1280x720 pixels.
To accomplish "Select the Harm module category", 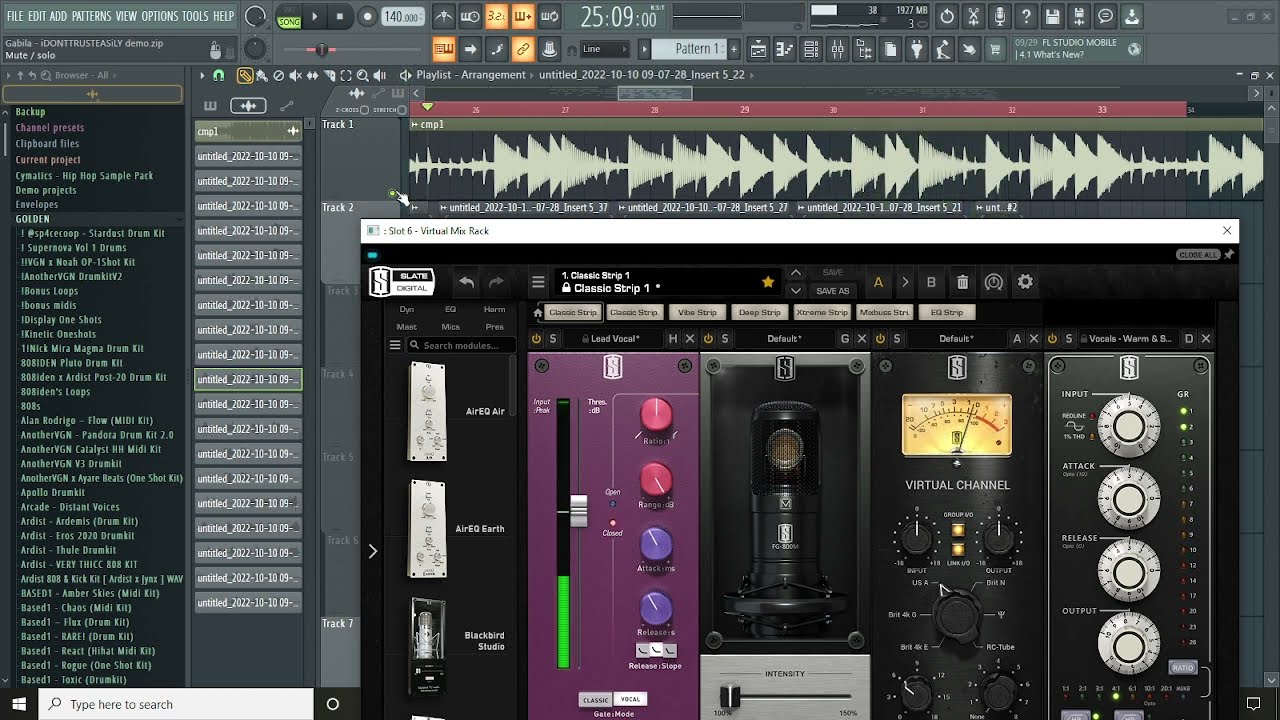I will [x=494, y=310].
